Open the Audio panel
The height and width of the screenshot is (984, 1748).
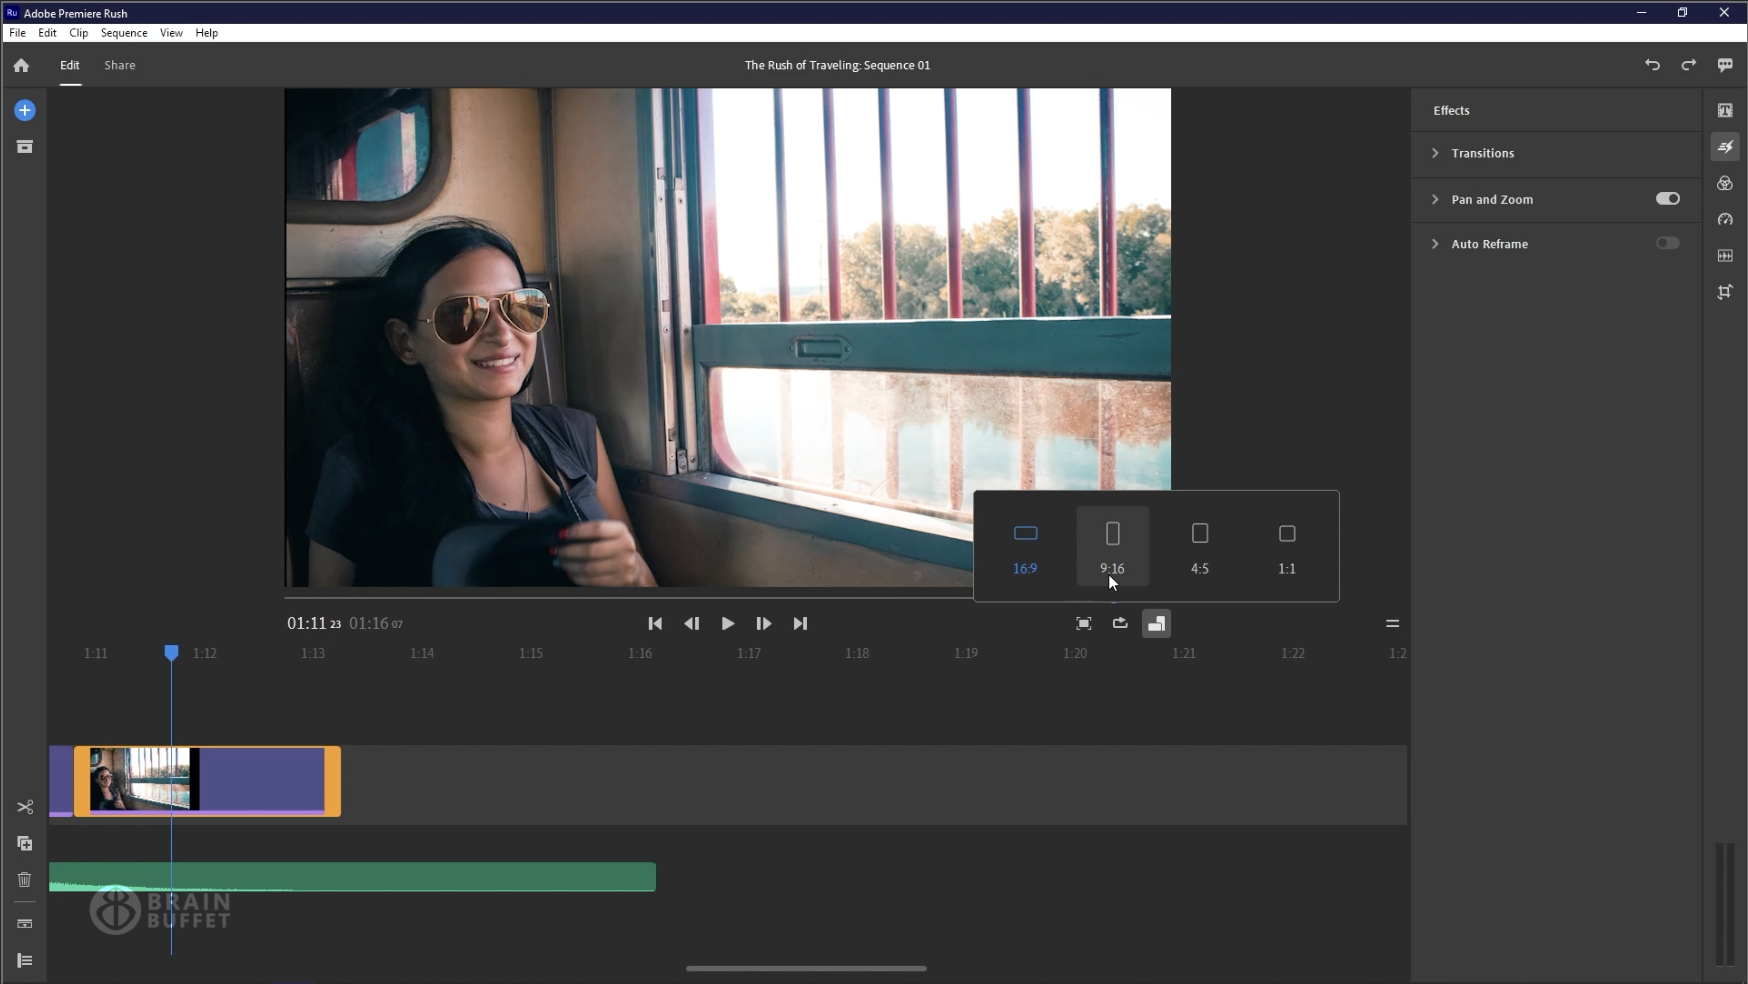tap(1725, 256)
